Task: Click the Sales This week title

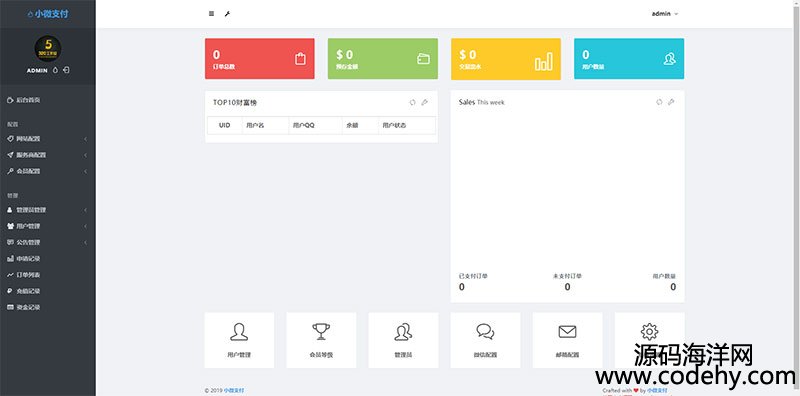Action: point(481,102)
